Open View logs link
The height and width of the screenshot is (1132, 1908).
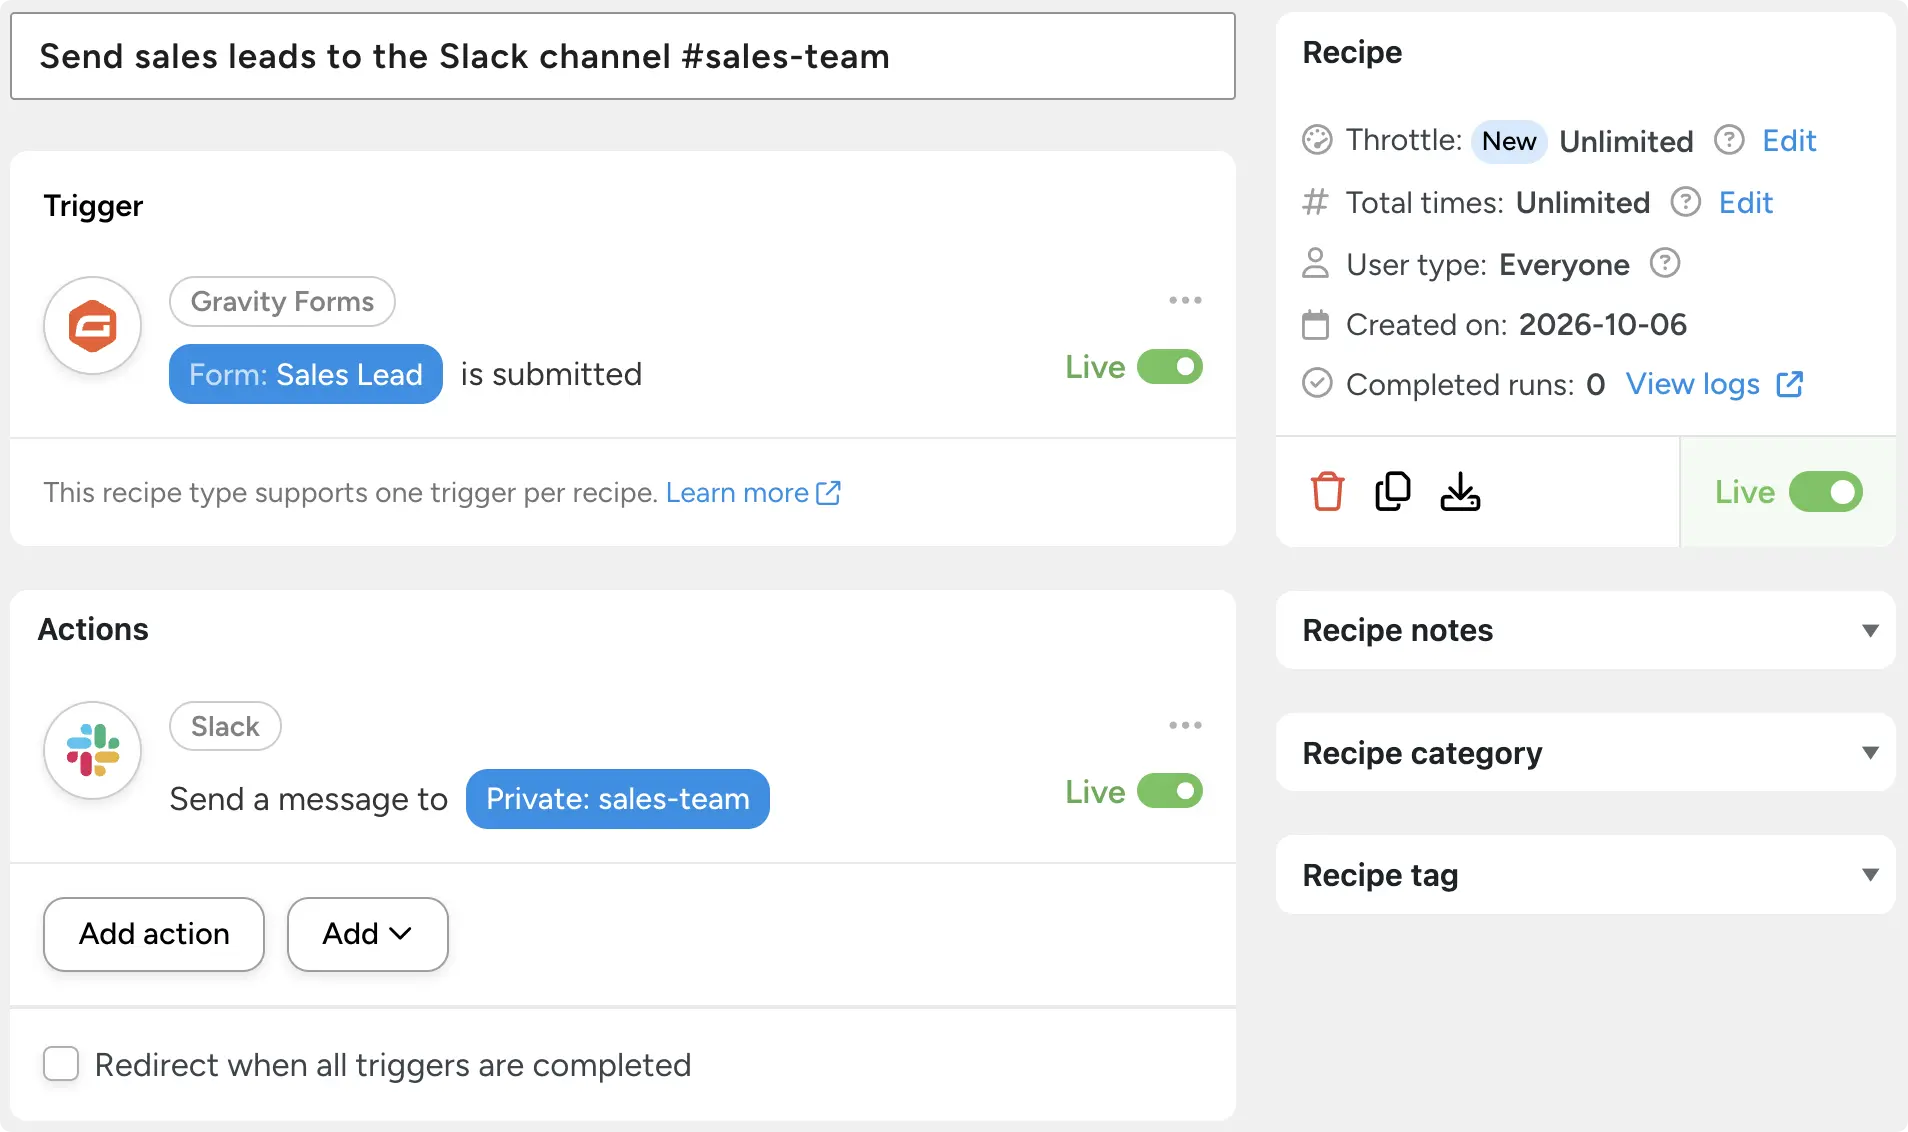[1693, 384]
